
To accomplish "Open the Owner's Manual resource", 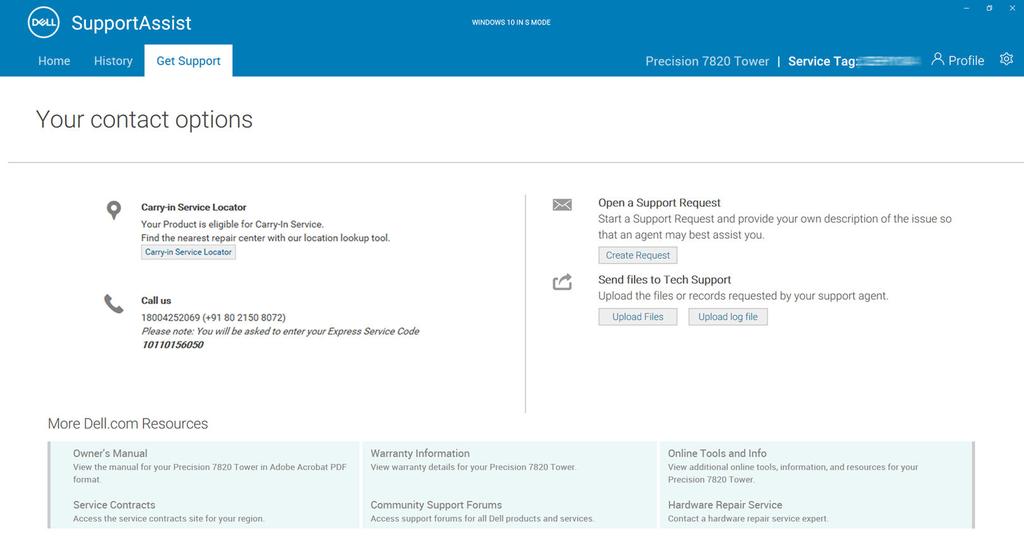I will click(110, 453).
